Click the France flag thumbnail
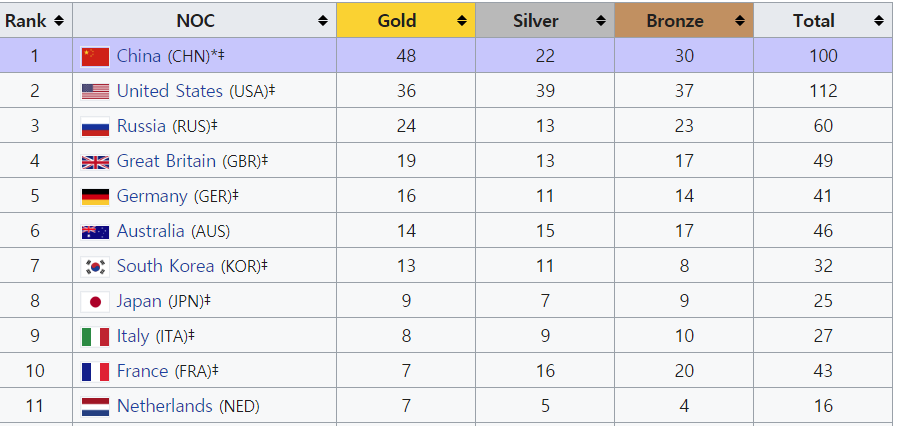 point(95,371)
